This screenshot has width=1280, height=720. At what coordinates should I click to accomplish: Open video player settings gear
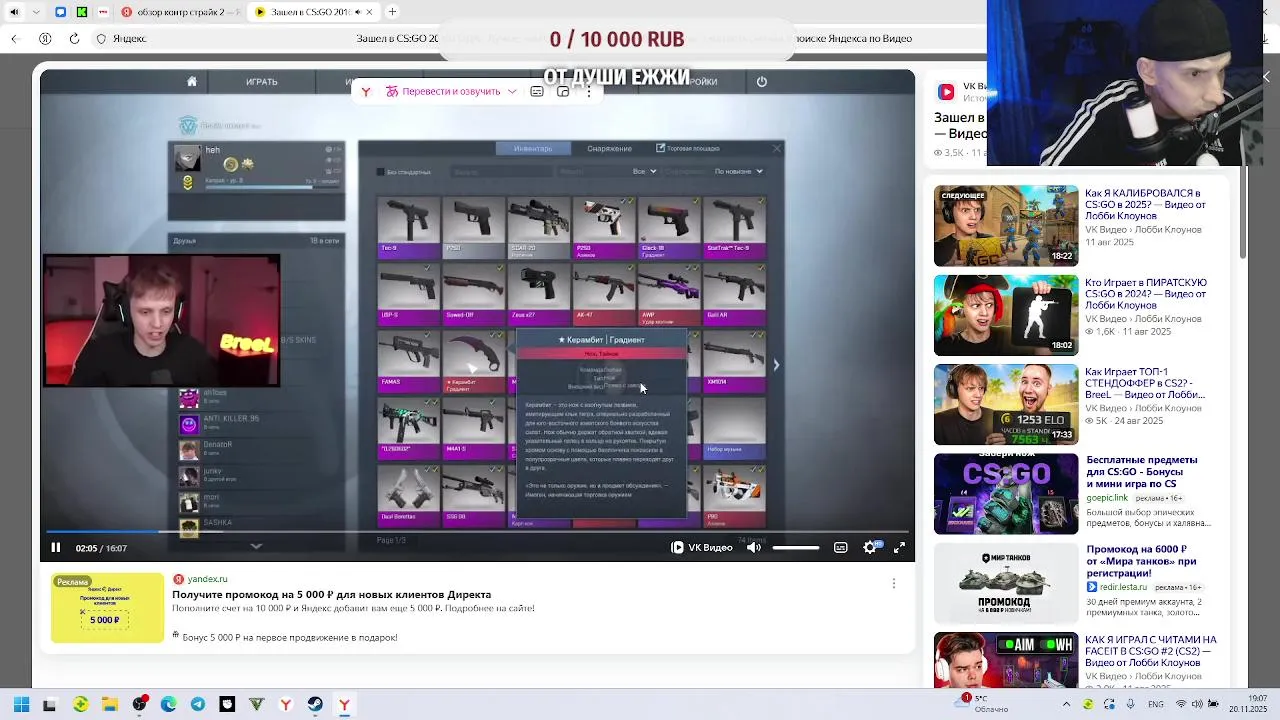pos(870,548)
